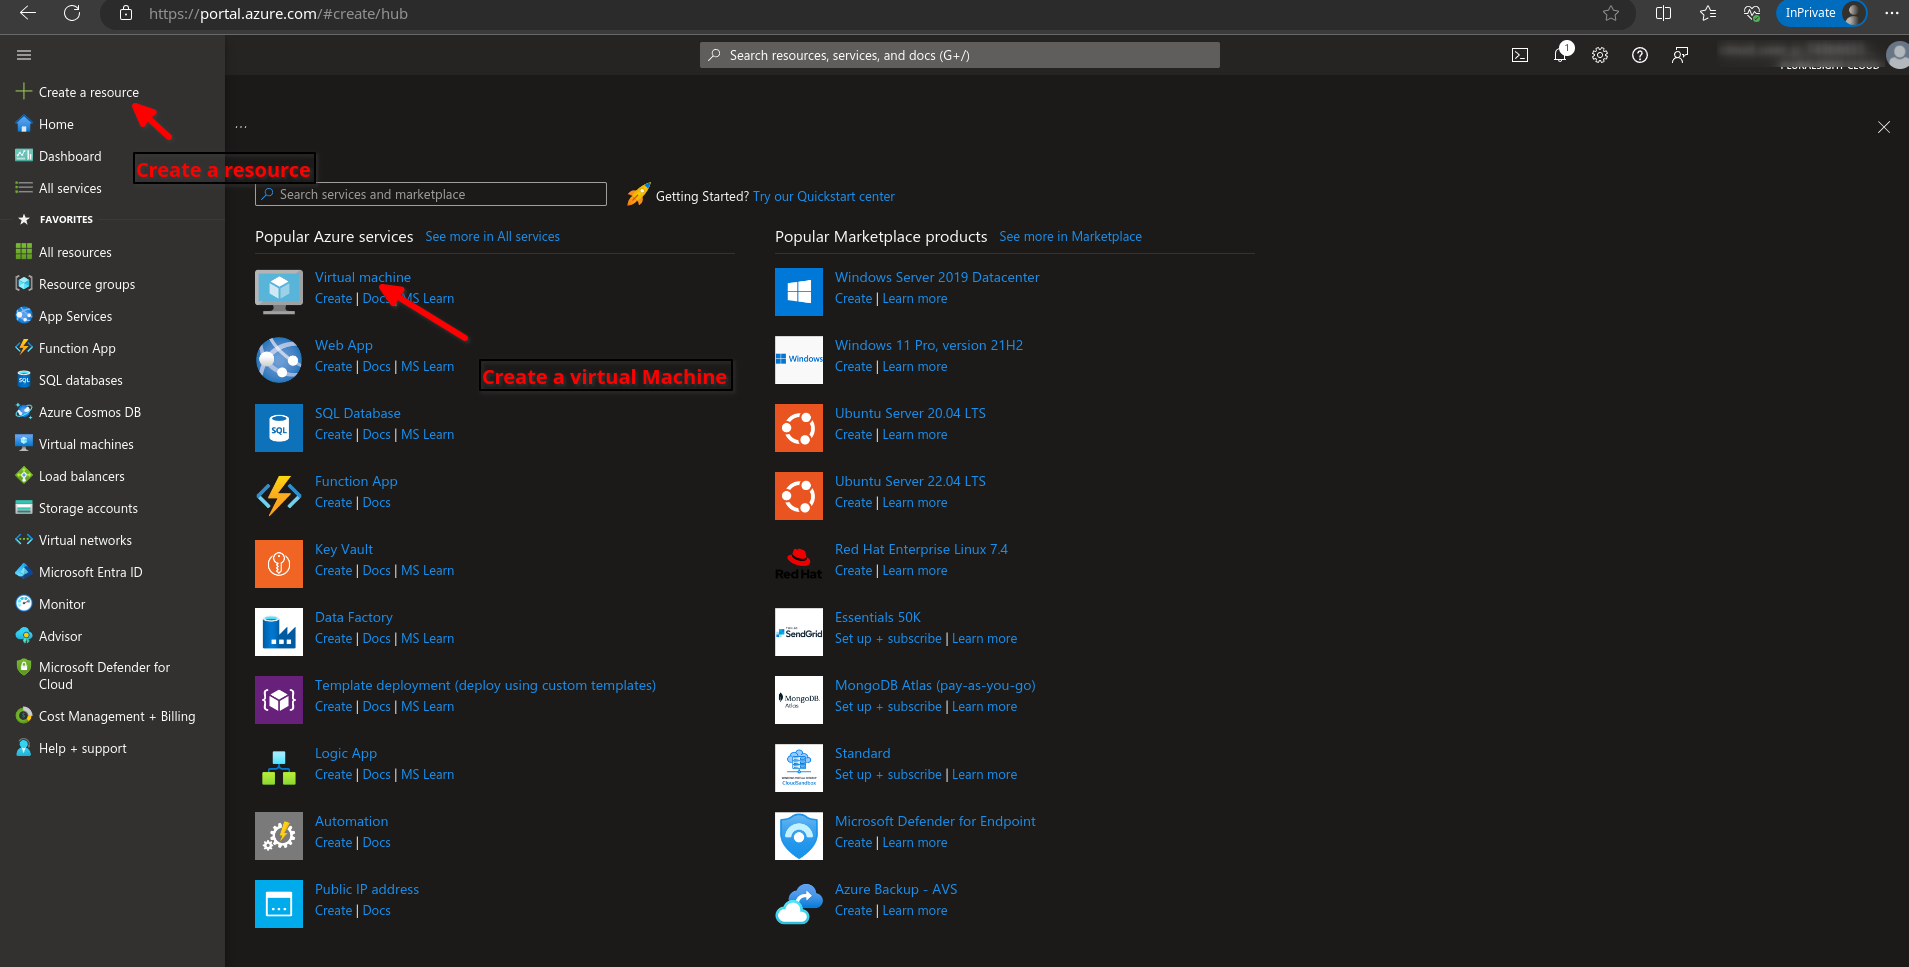Open the Cloud Shell icon in header

pos(1519,56)
